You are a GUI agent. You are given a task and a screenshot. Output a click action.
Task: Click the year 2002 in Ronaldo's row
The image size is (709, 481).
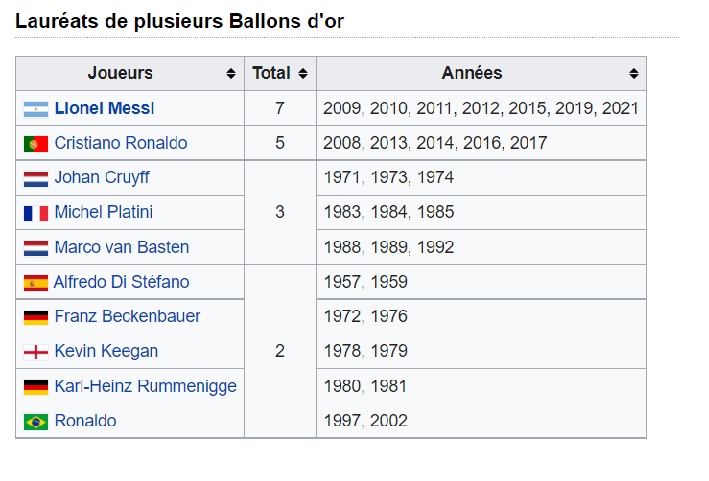point(389,421)
